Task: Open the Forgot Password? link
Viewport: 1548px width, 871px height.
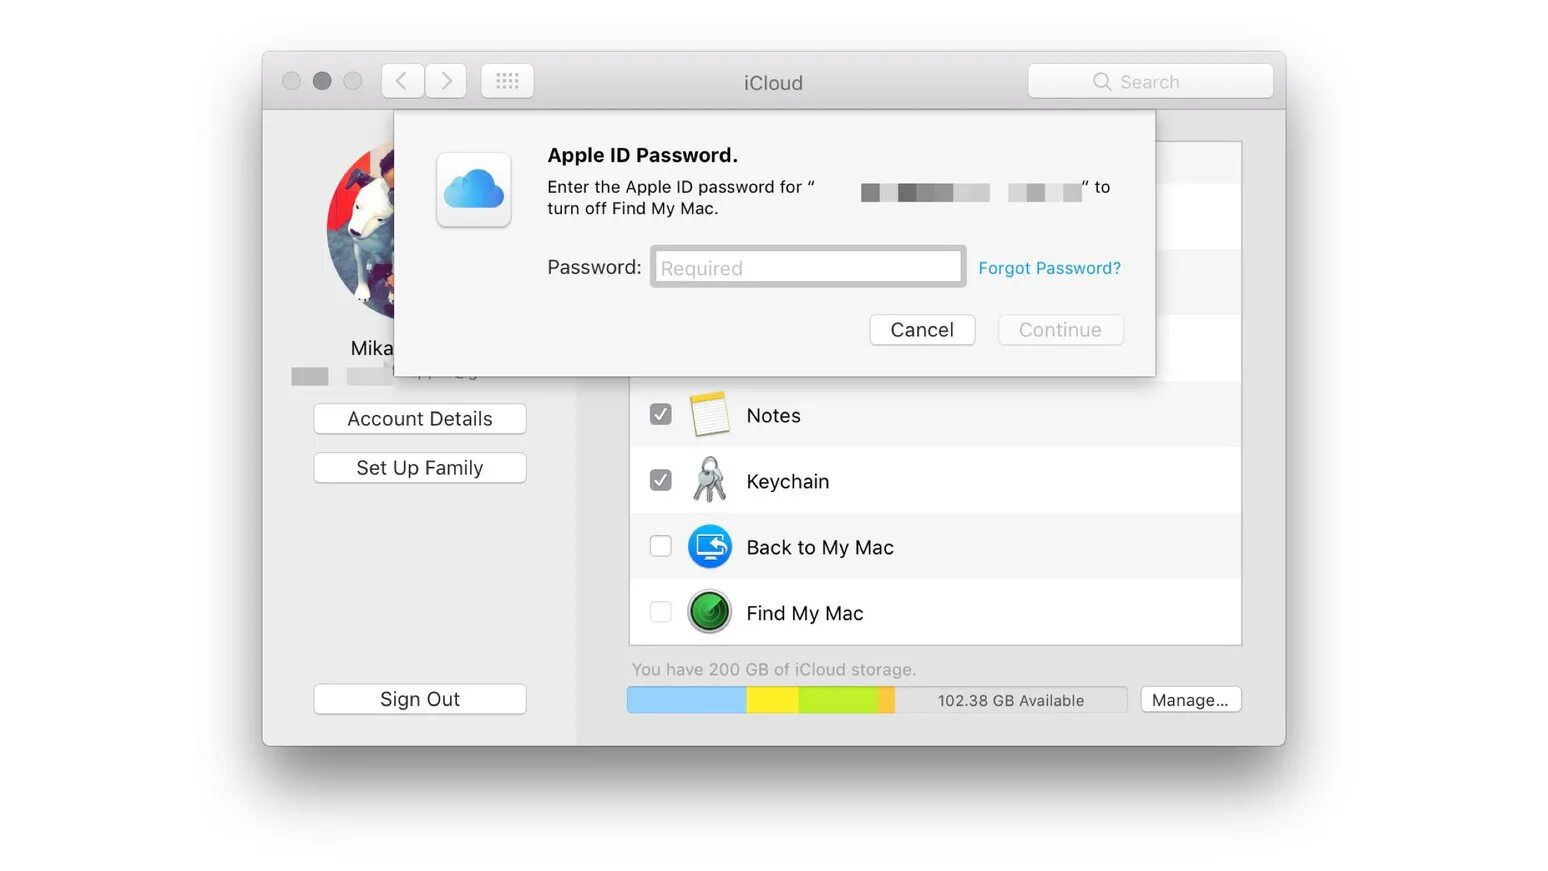Action: pos(1049,268)
